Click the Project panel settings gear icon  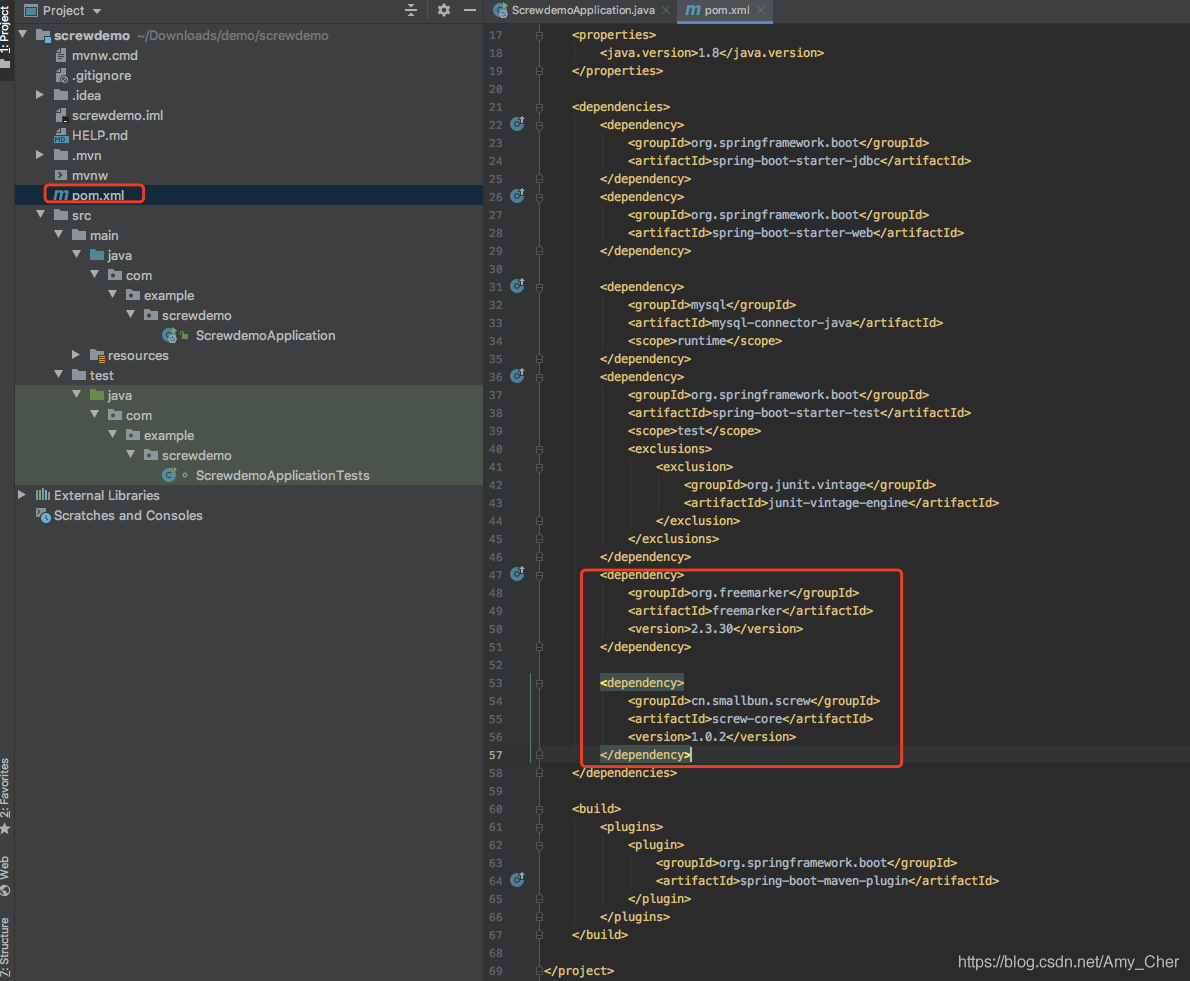point(444,10)
